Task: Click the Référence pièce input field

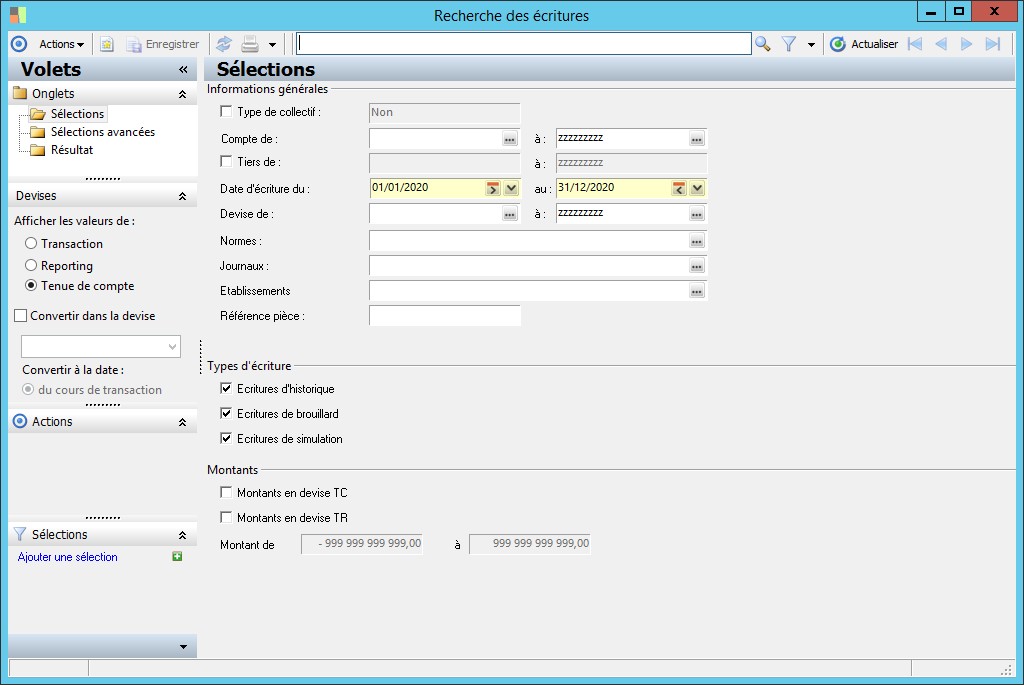Action: (445, 316)
